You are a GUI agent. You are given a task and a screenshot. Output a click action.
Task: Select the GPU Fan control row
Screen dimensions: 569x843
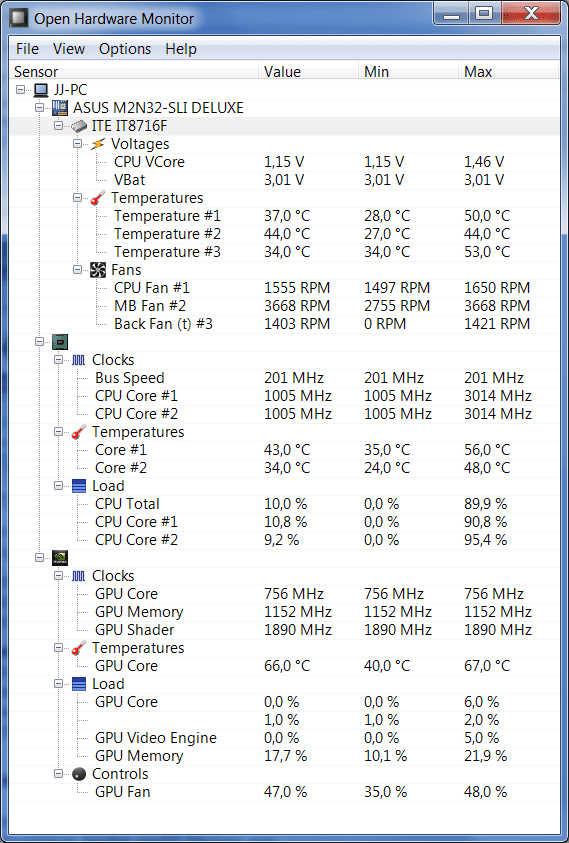(x=284, y=792)
